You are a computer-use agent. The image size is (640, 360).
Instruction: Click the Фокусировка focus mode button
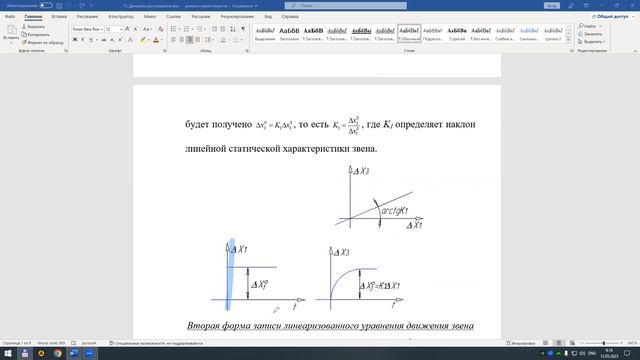[x=520, y=343]
